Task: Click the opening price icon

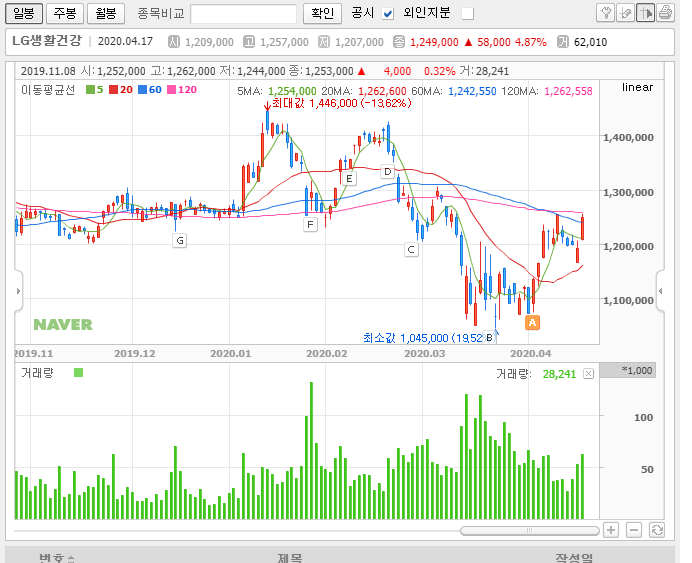Action: pyautogui.click(x=174, y=42)
